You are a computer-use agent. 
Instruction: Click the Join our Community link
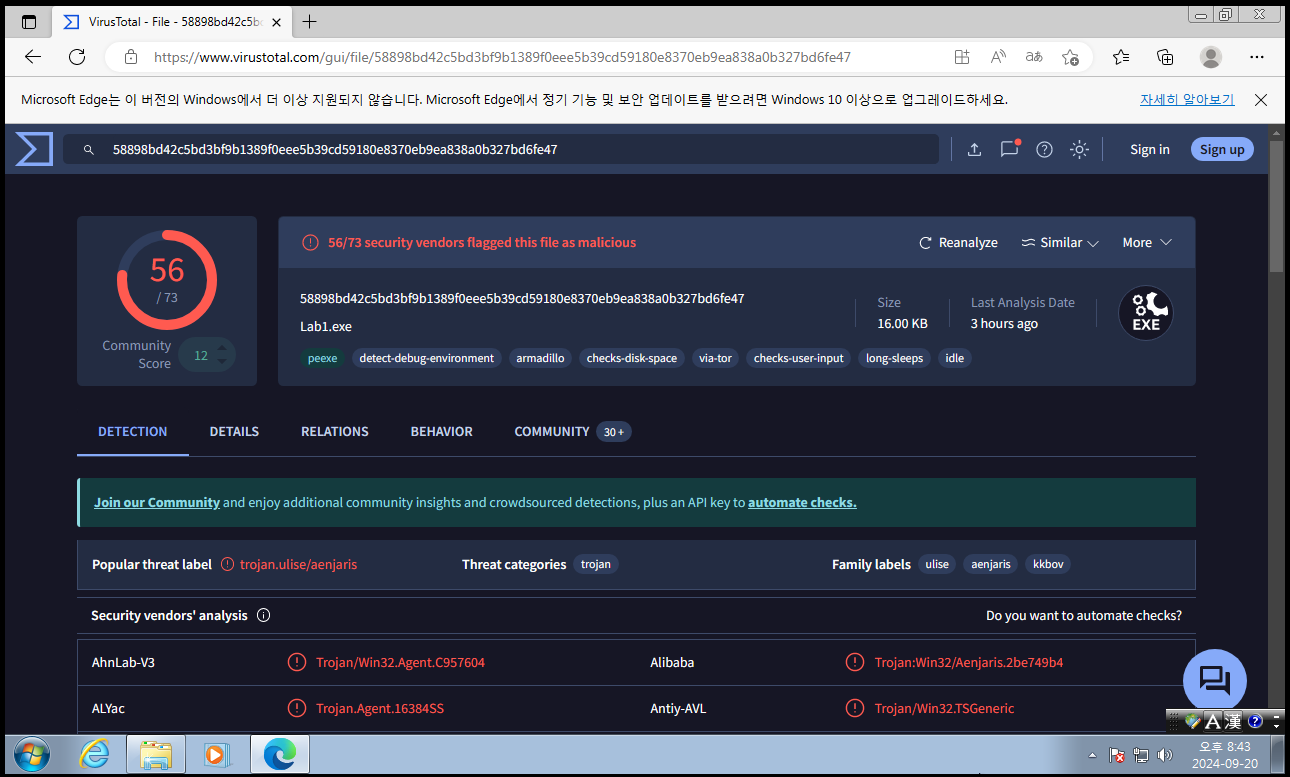click(157, 502)
